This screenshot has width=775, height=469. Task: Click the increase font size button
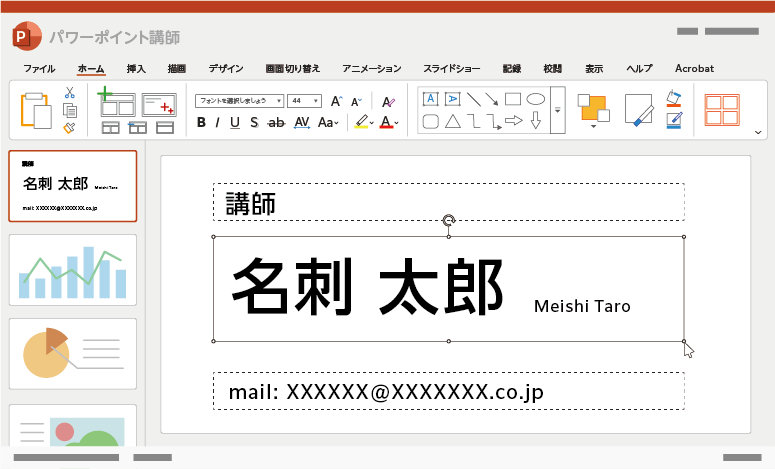coord(336,101)
